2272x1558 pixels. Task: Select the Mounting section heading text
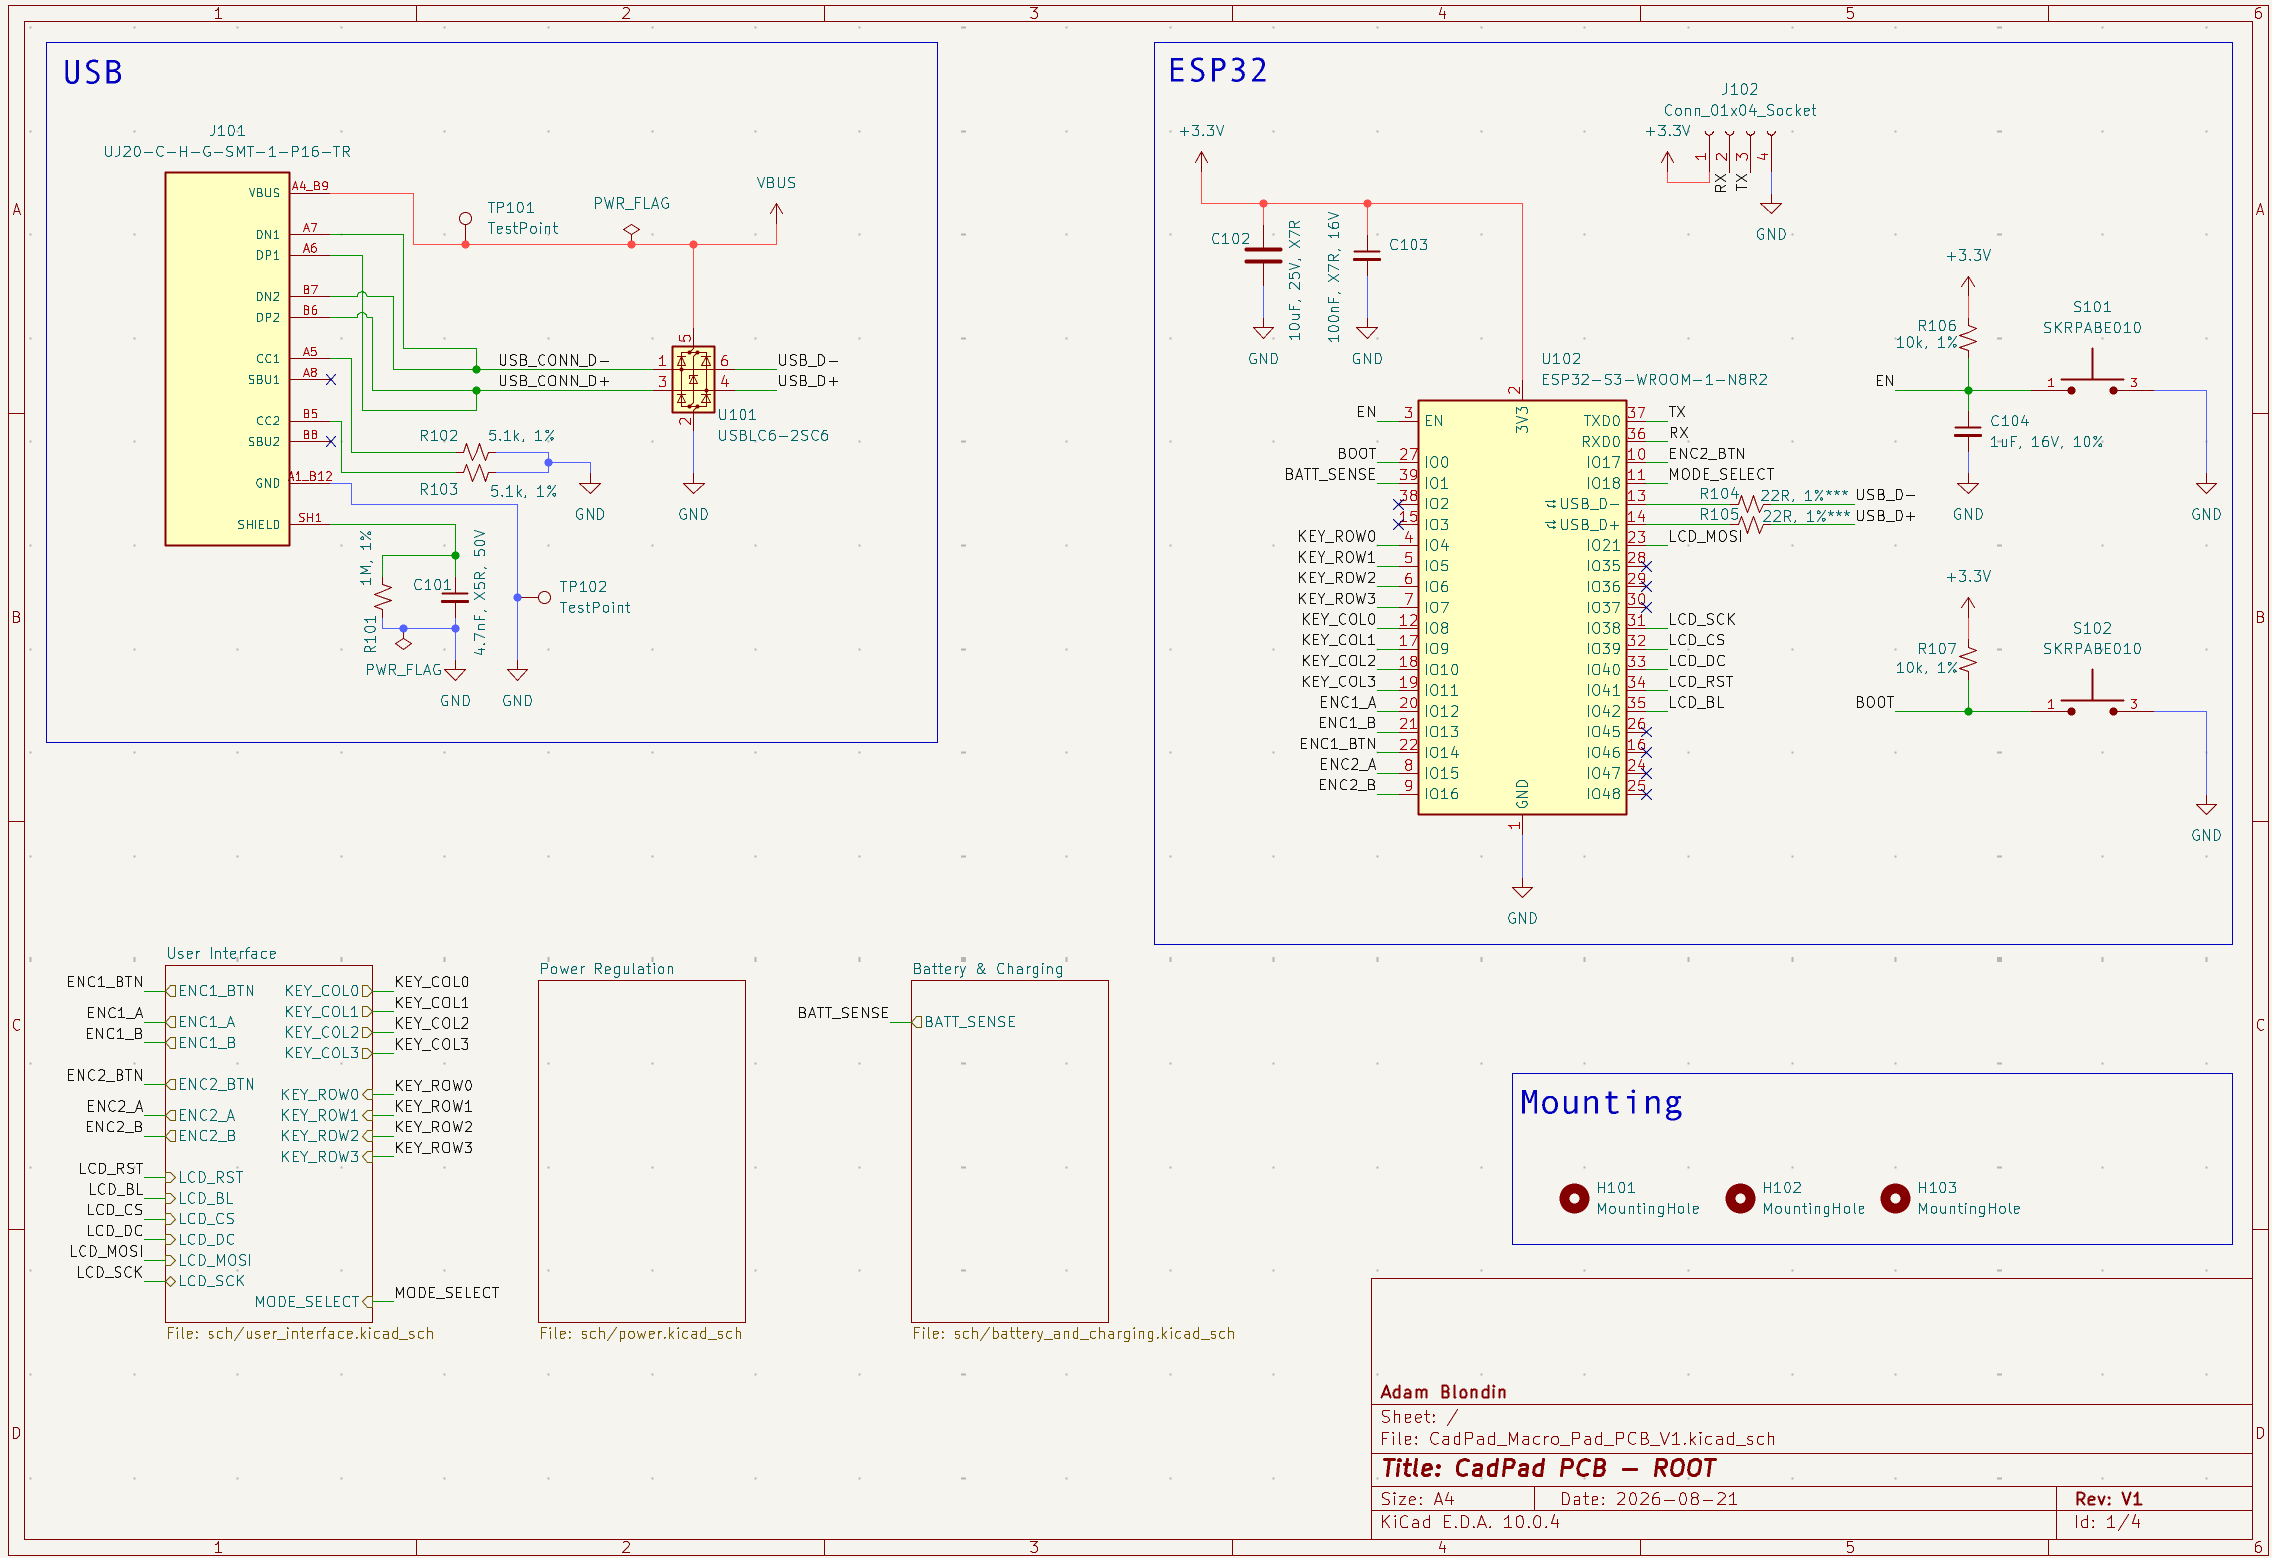tap(1601, 1102)
